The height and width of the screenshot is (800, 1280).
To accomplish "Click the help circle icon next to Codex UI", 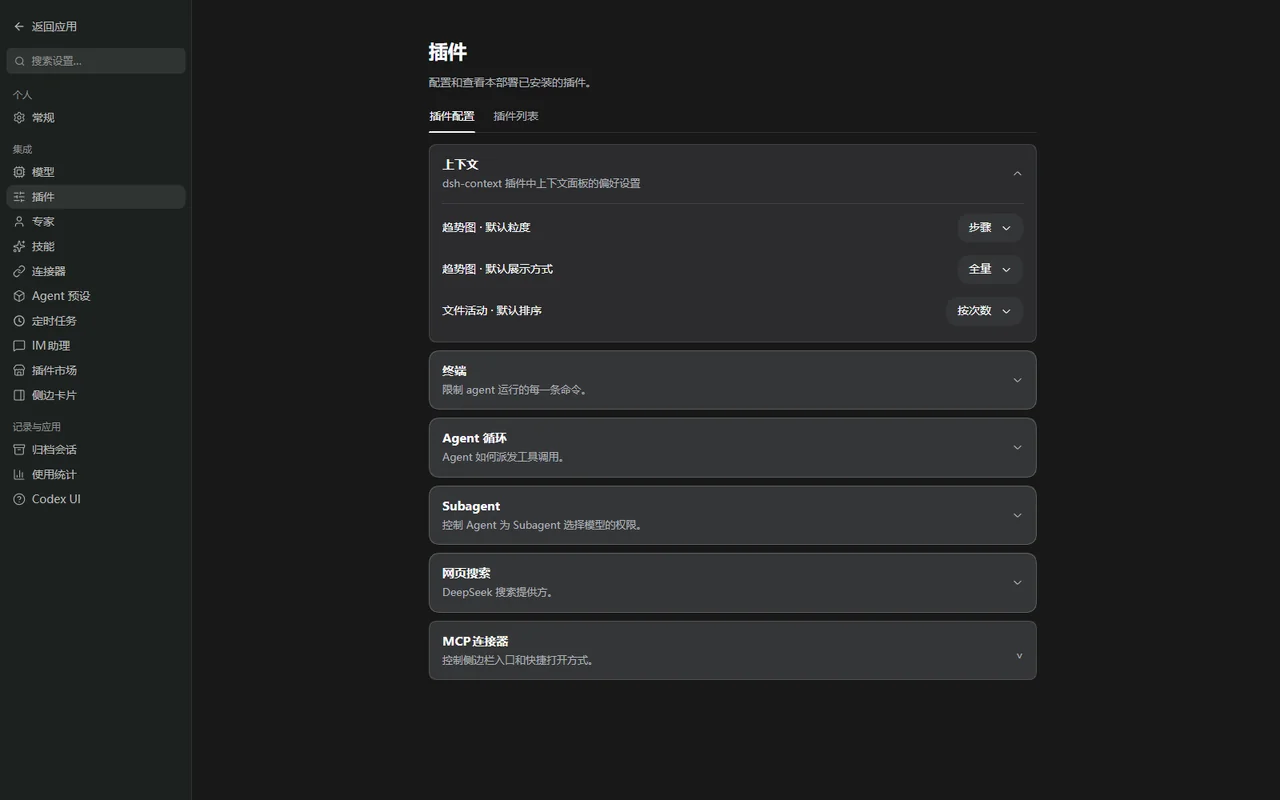I will click(19, 499).
